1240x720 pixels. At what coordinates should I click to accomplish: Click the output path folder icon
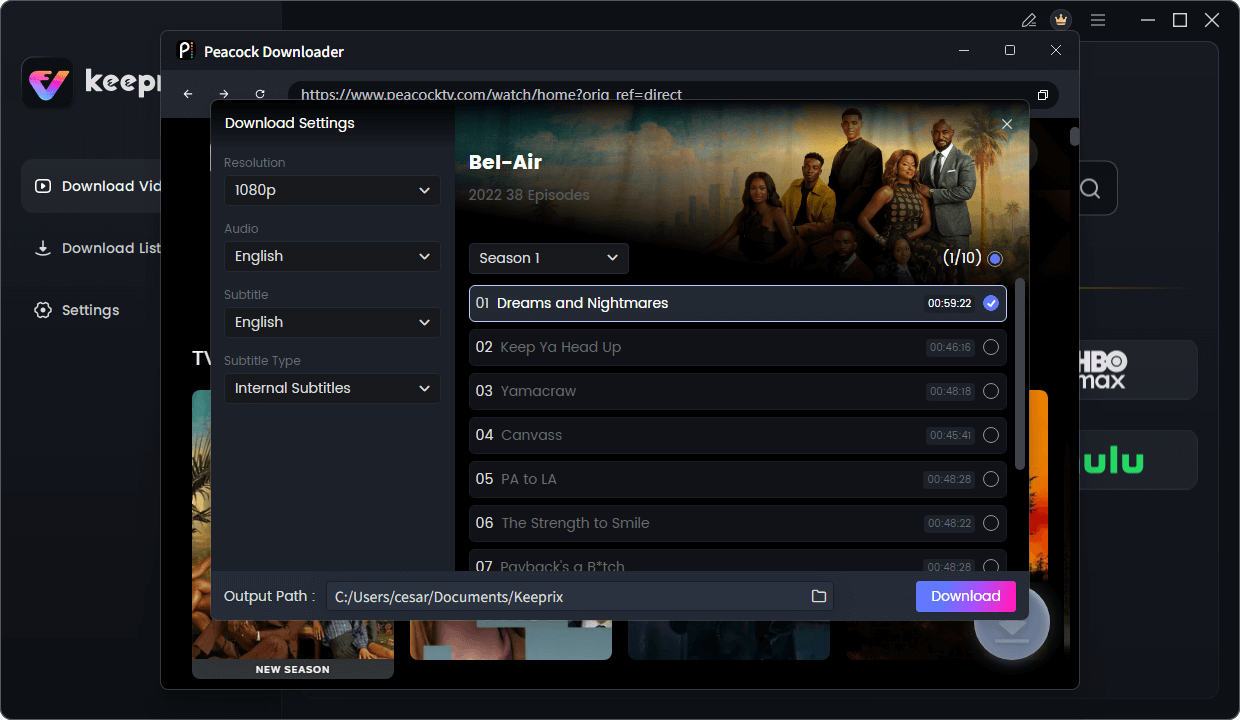pyautogui.click(x=819, y=595)
